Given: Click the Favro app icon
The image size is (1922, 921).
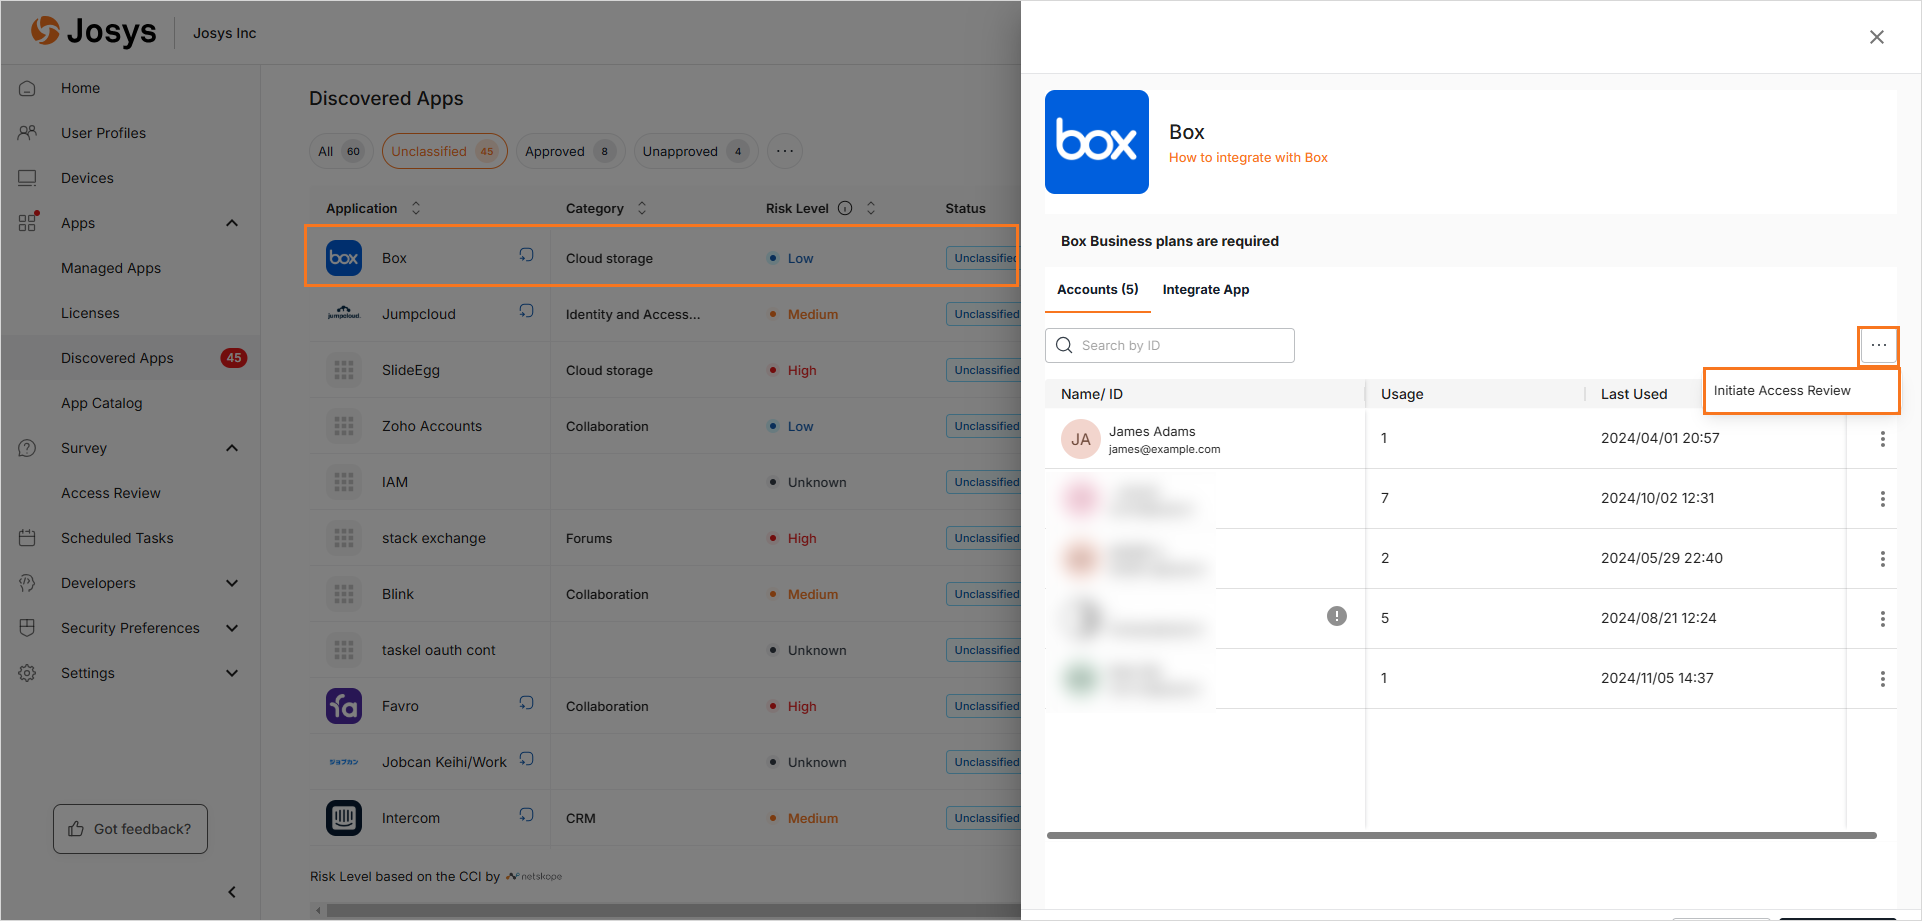Looking at the screenshot, I should pyautogui.click(x=344, y=706).
